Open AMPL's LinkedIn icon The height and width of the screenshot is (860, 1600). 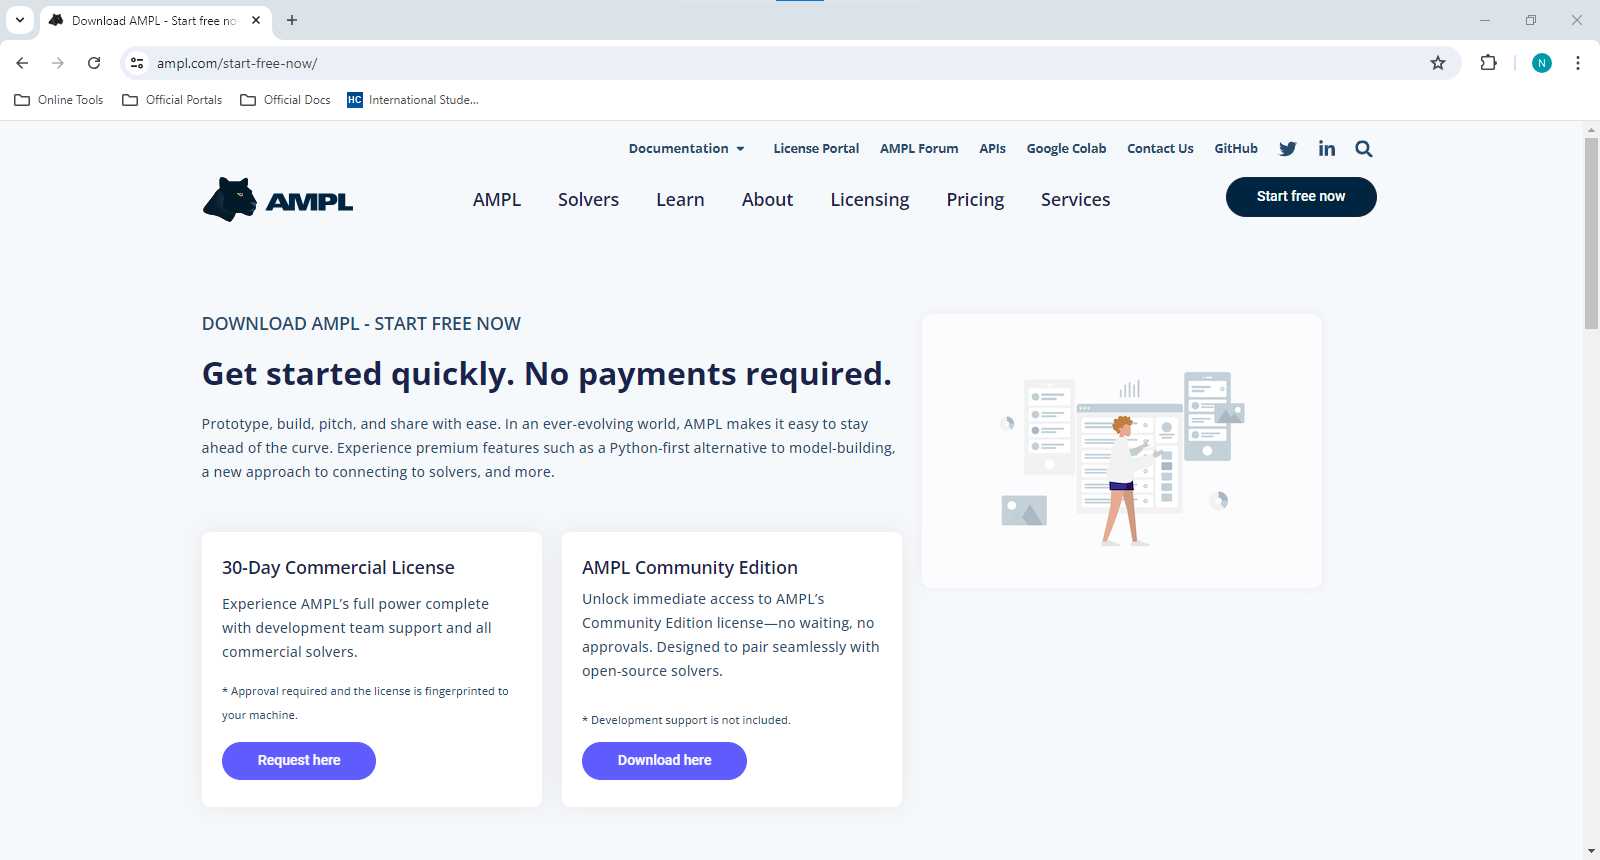1327,149
